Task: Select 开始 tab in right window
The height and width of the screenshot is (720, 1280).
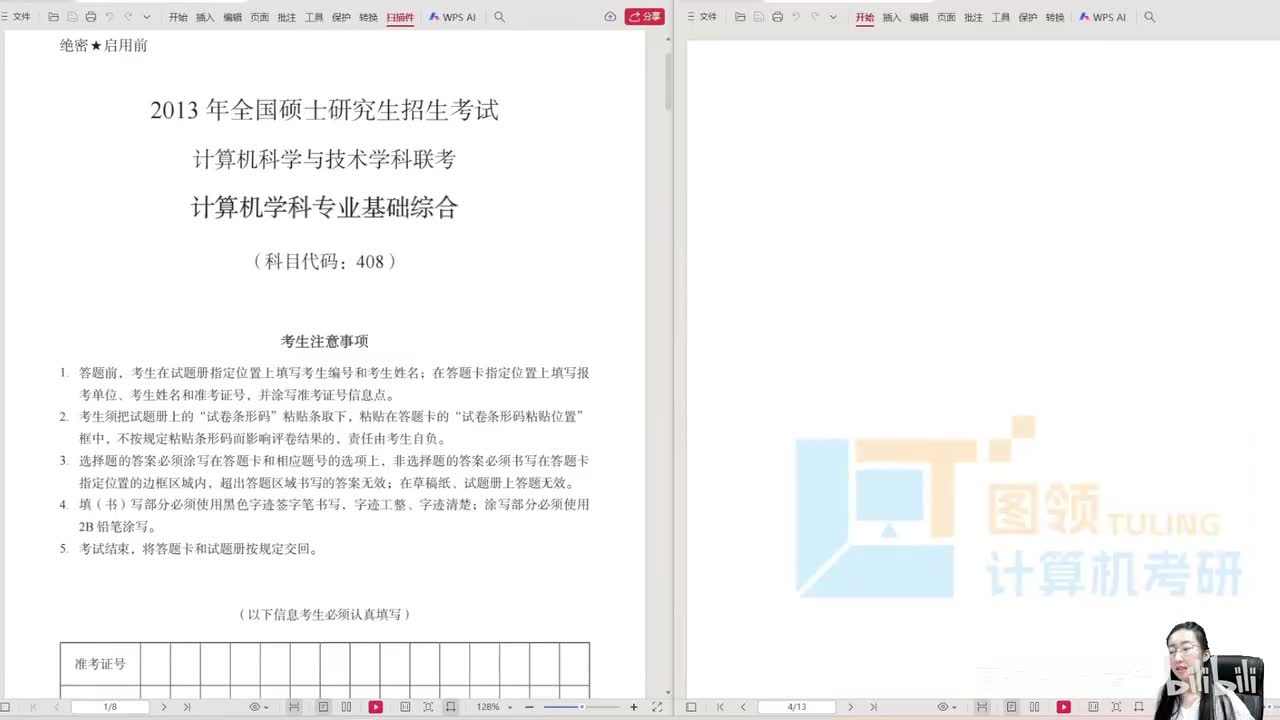Action: [865, 17]
